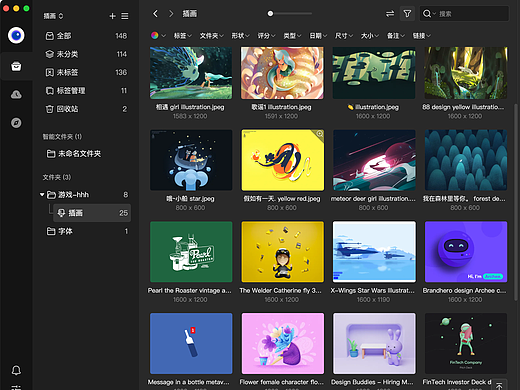Select 全部 in the sidebar
Image resolution: width=520 pixels, height=390 pixels.
[x=86, y=36]
